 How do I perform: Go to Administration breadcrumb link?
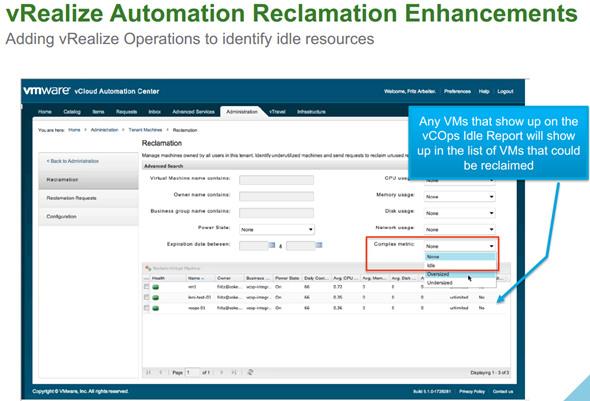(x=104, y=130)
